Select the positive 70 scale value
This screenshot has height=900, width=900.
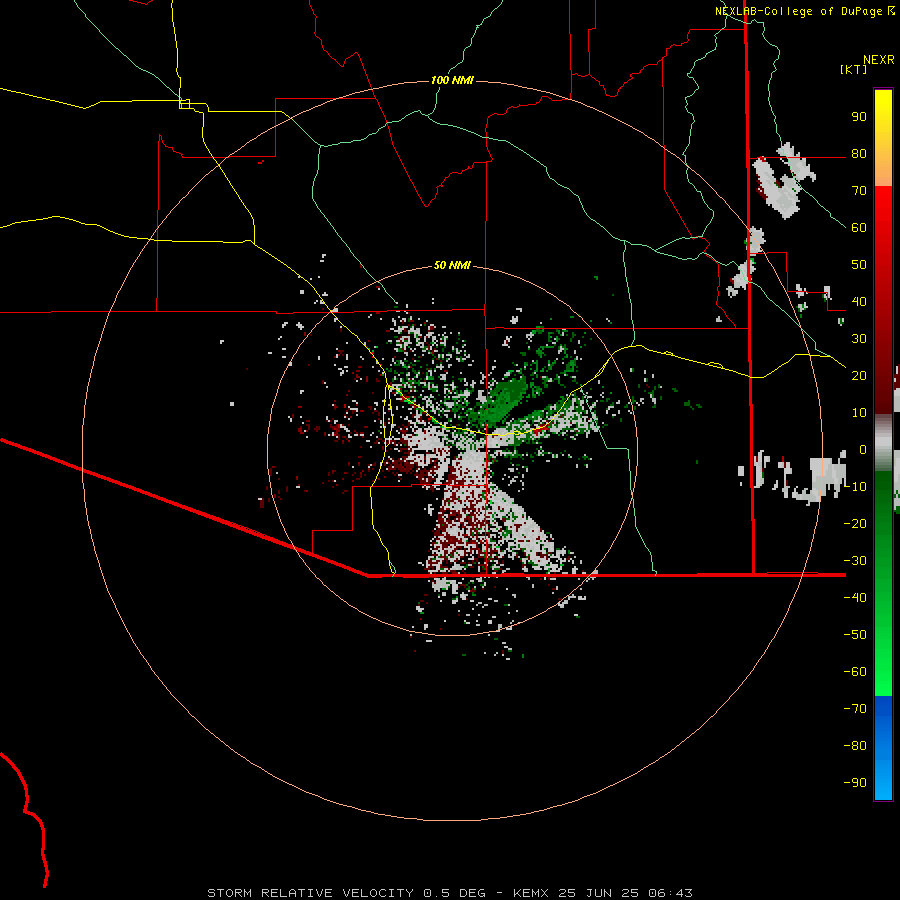click(859, 191)
